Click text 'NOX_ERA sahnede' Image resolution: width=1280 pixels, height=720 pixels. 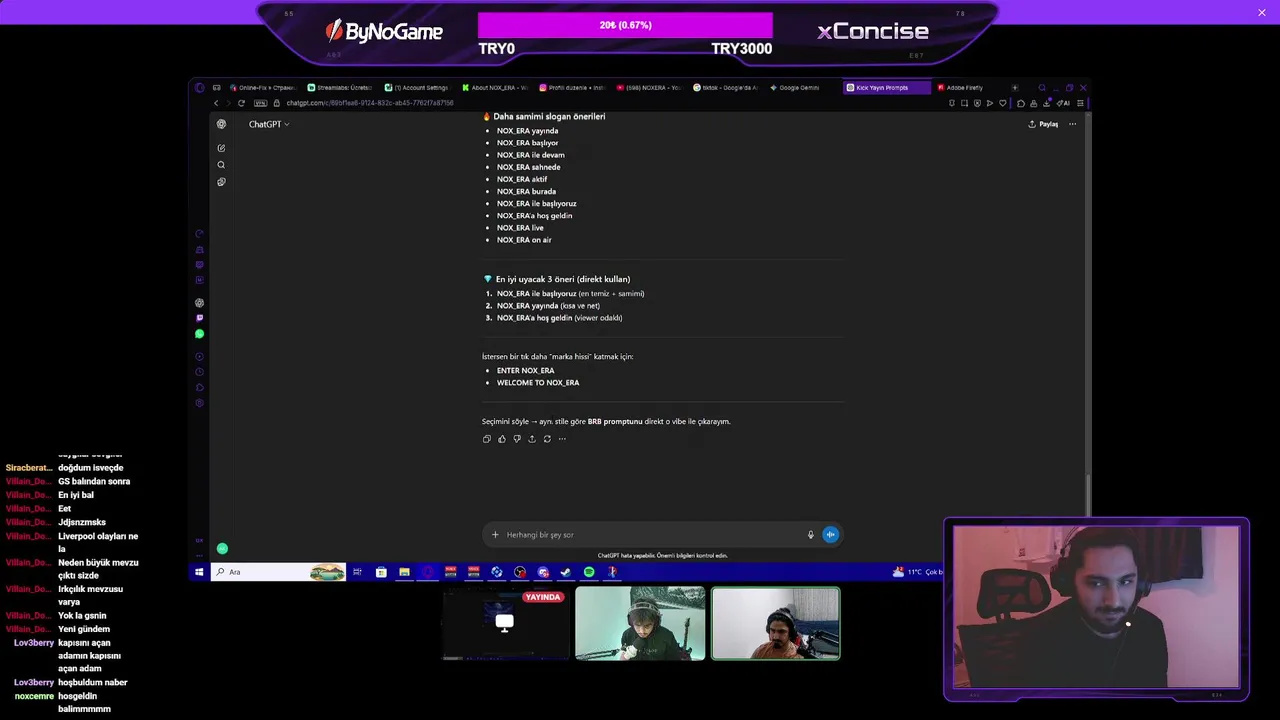(529, 167)
